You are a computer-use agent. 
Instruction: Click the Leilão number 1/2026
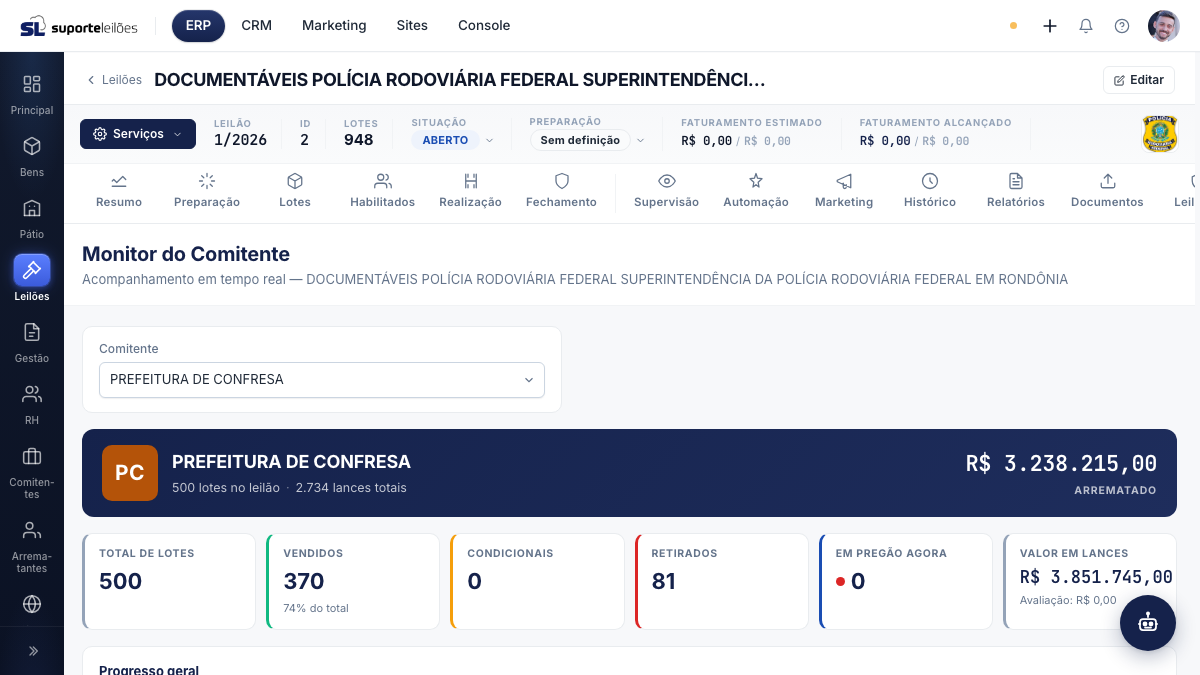[x=240, y=140]
